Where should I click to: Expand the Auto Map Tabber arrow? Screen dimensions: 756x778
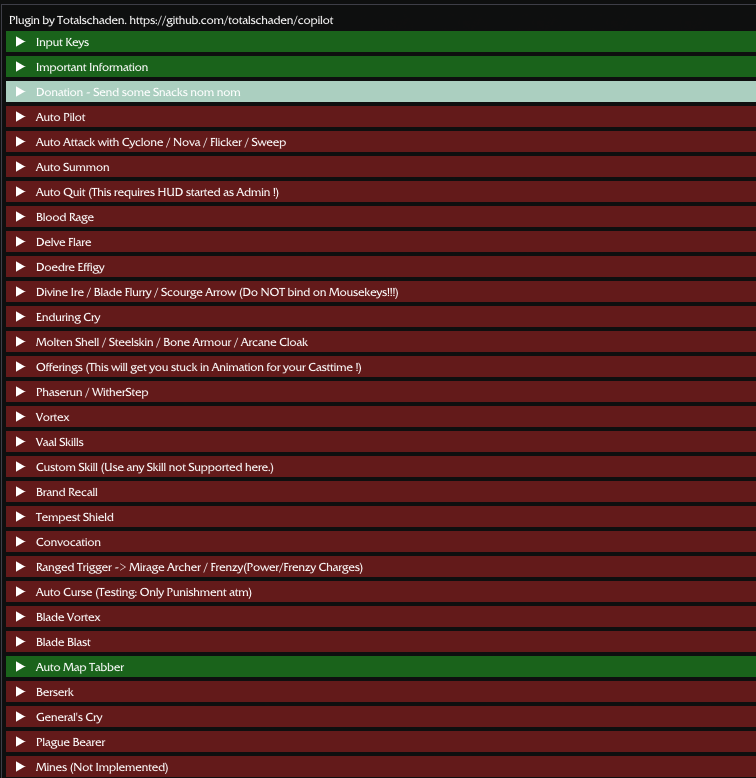coord(20,667)
